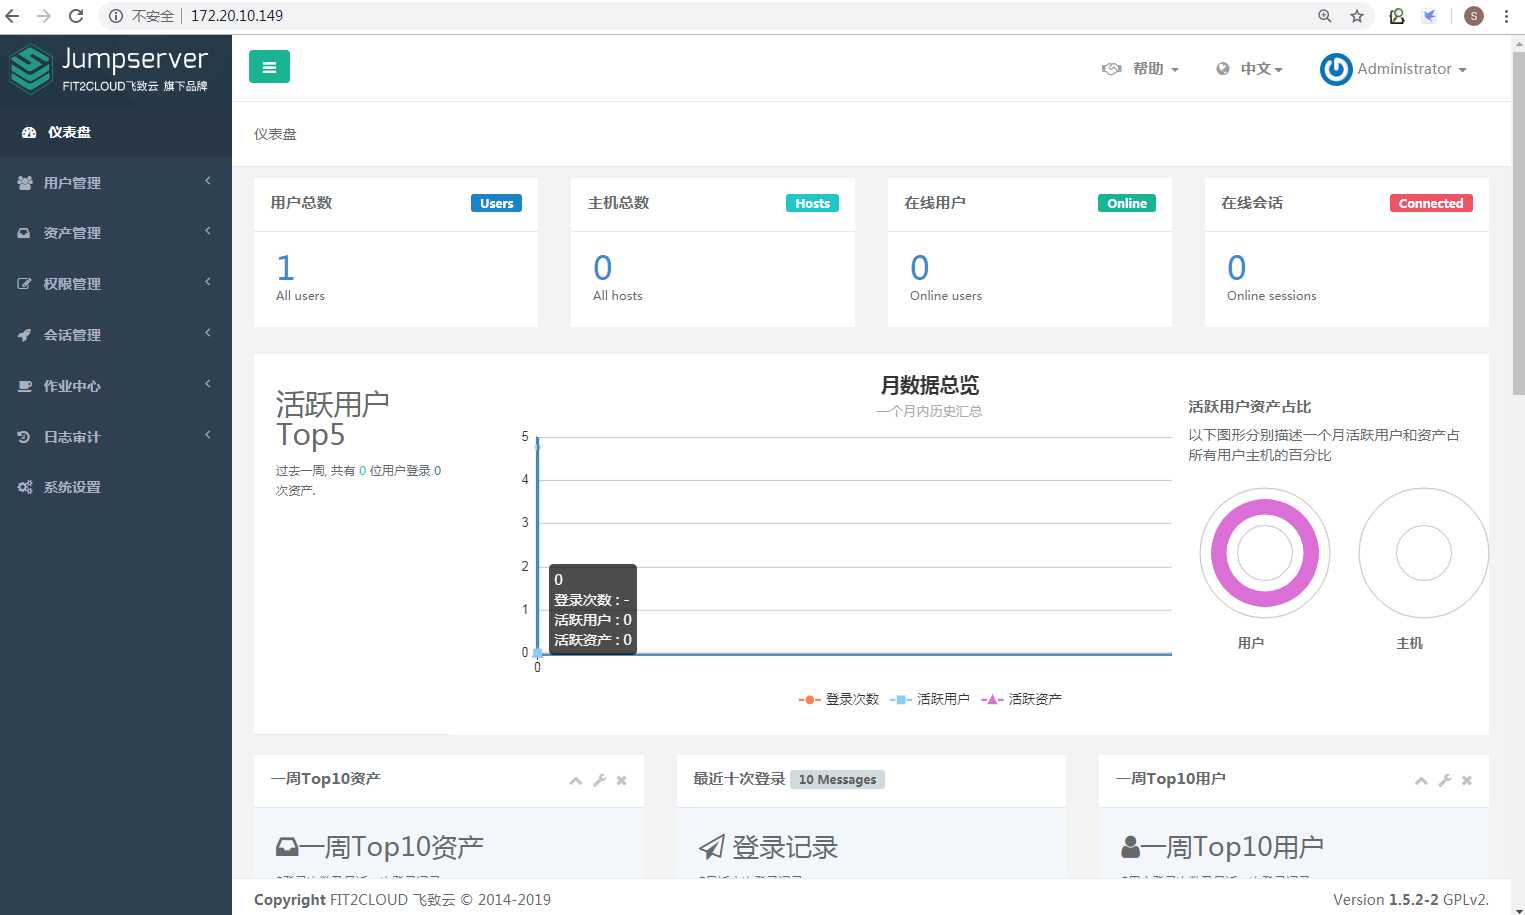The image size is (1525, 915).
Task: Click the help handshake icon
Action: point(1112,69)
